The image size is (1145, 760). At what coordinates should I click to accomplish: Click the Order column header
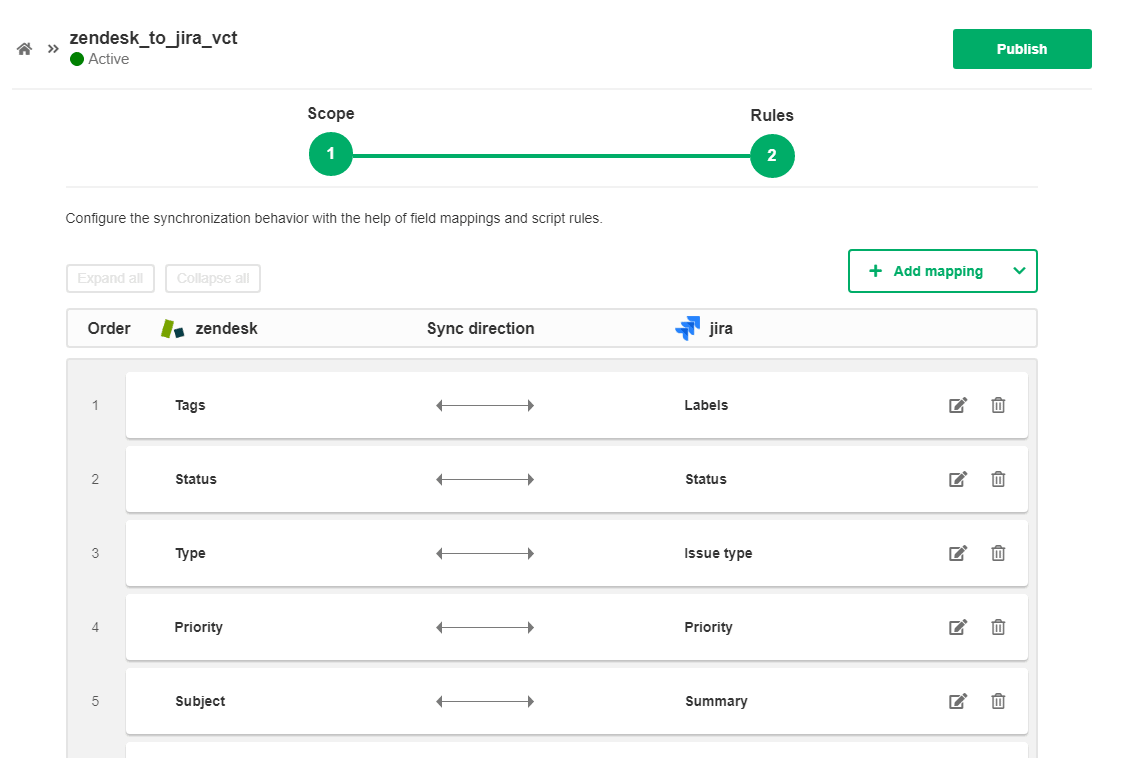click(109, 329)
